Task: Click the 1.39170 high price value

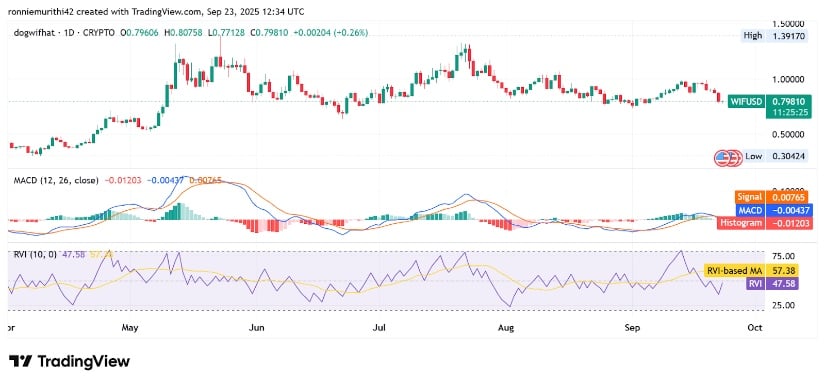Action: click(x=786, y=36)
